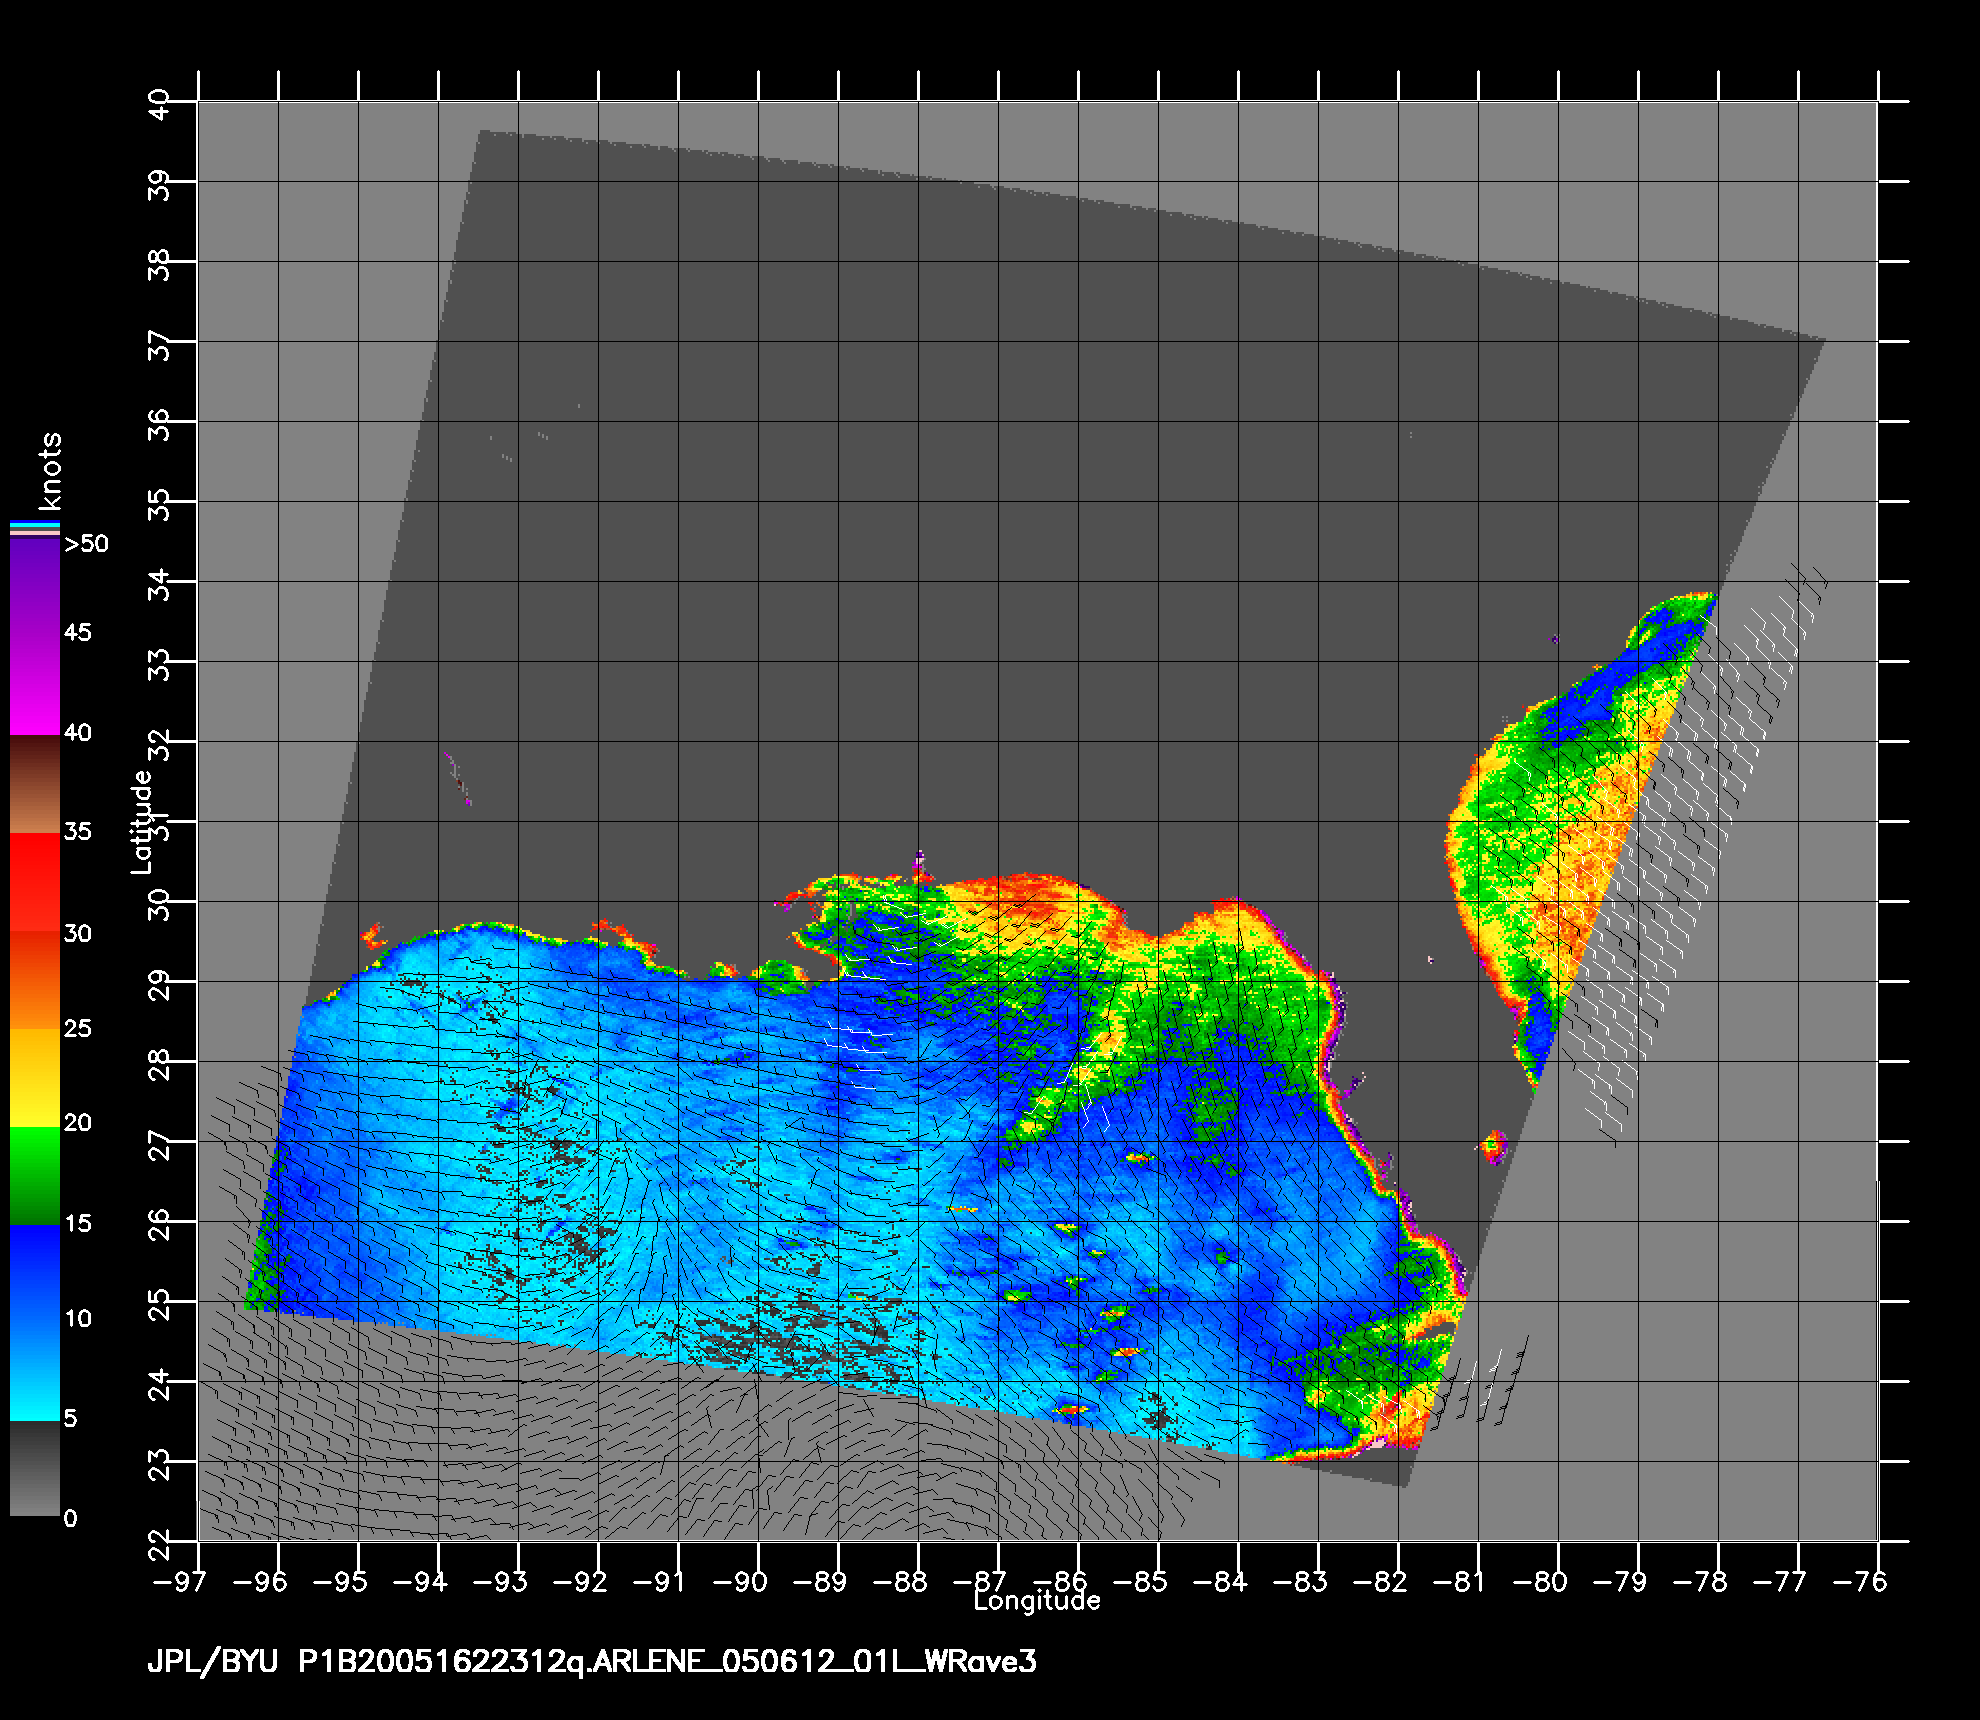Click the longitude '-79' axis label
This screenshot has width=1980, height=1720.
point(1622,1581)
